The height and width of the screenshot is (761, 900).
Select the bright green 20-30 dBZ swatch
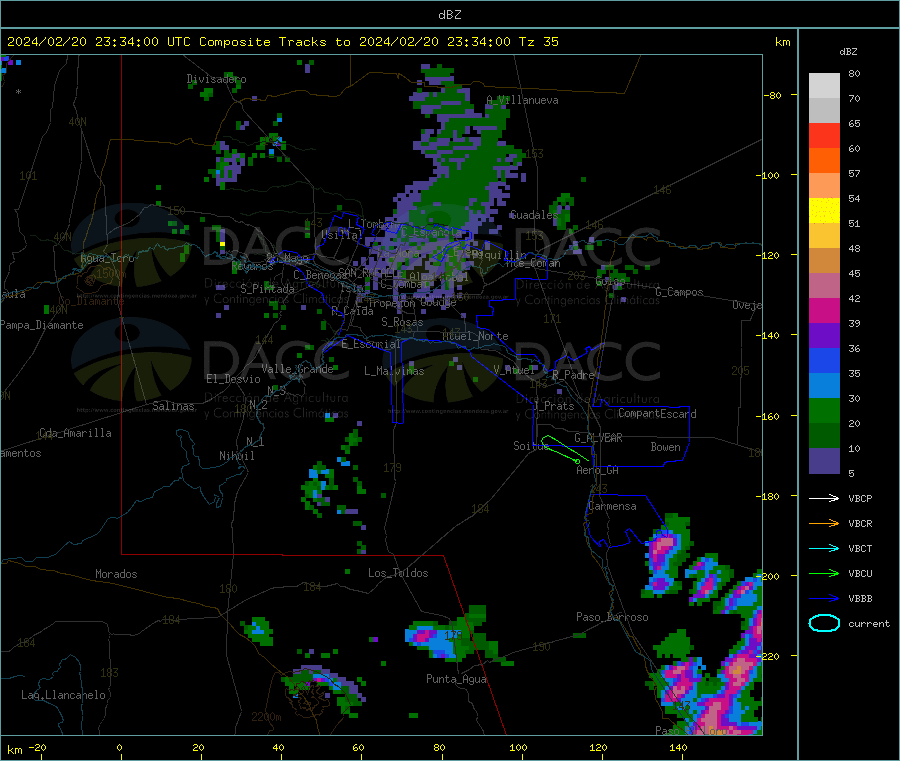click(824, 410)
